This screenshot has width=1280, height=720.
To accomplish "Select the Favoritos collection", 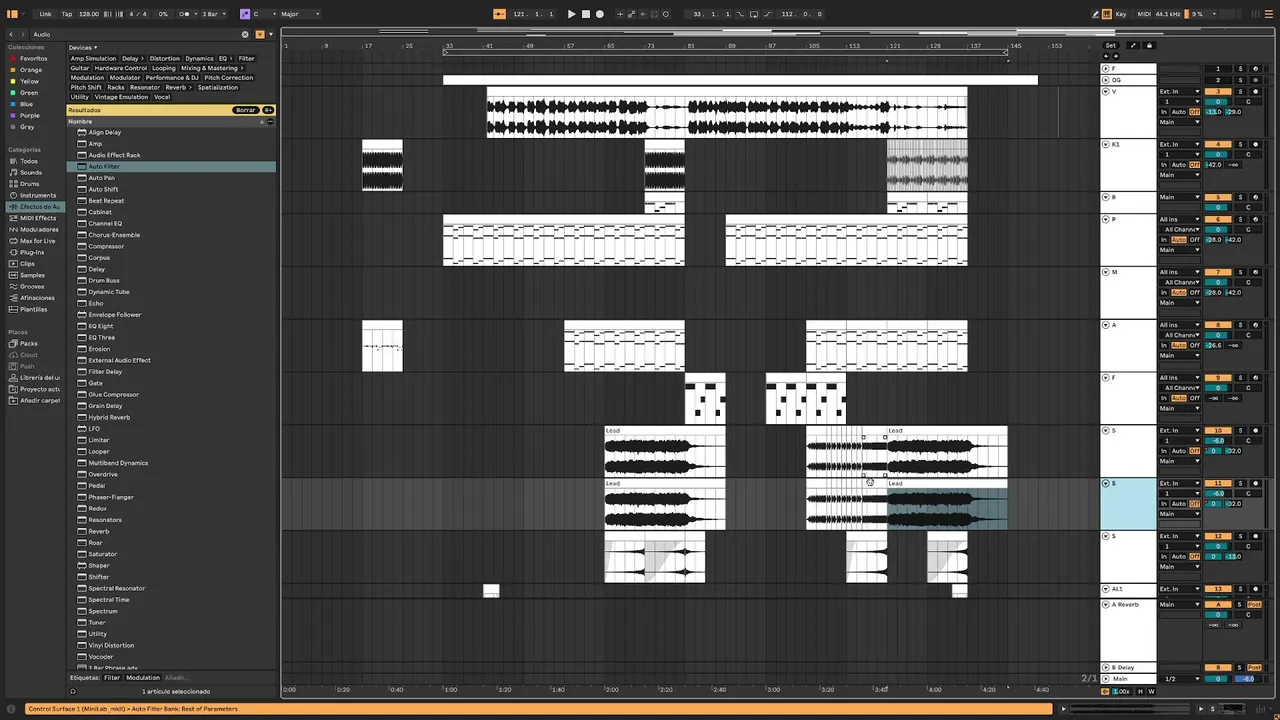I will 33,58.
